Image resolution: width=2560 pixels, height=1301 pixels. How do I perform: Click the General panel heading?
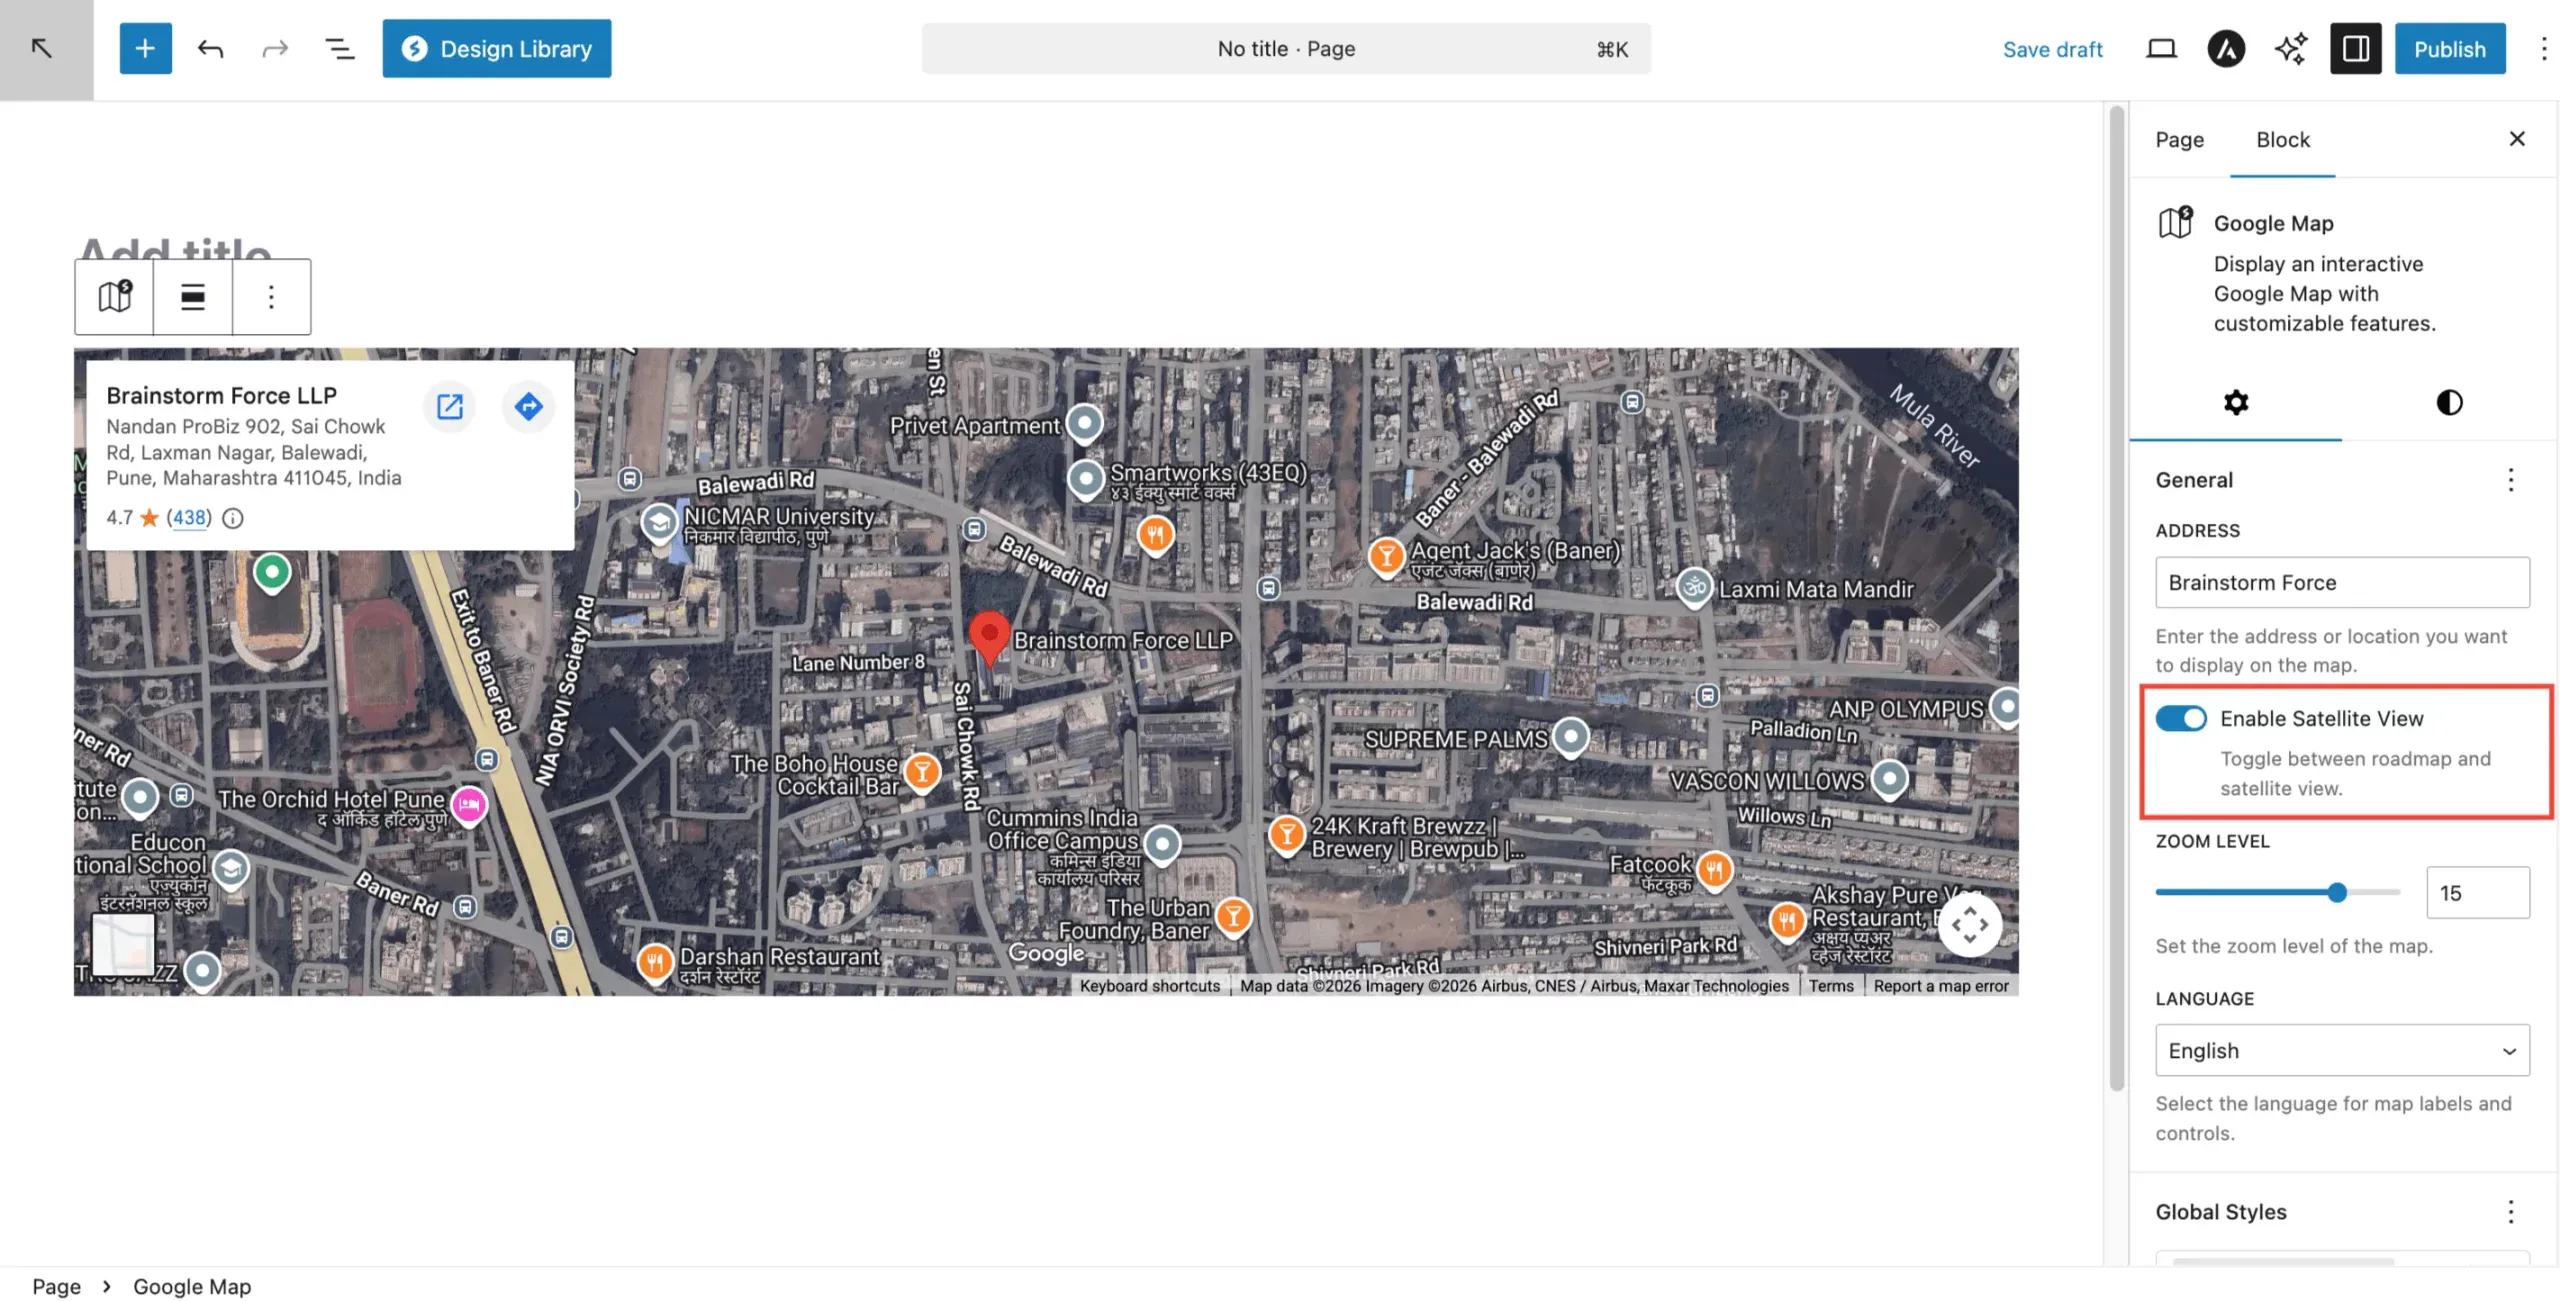coord(2194,480)
